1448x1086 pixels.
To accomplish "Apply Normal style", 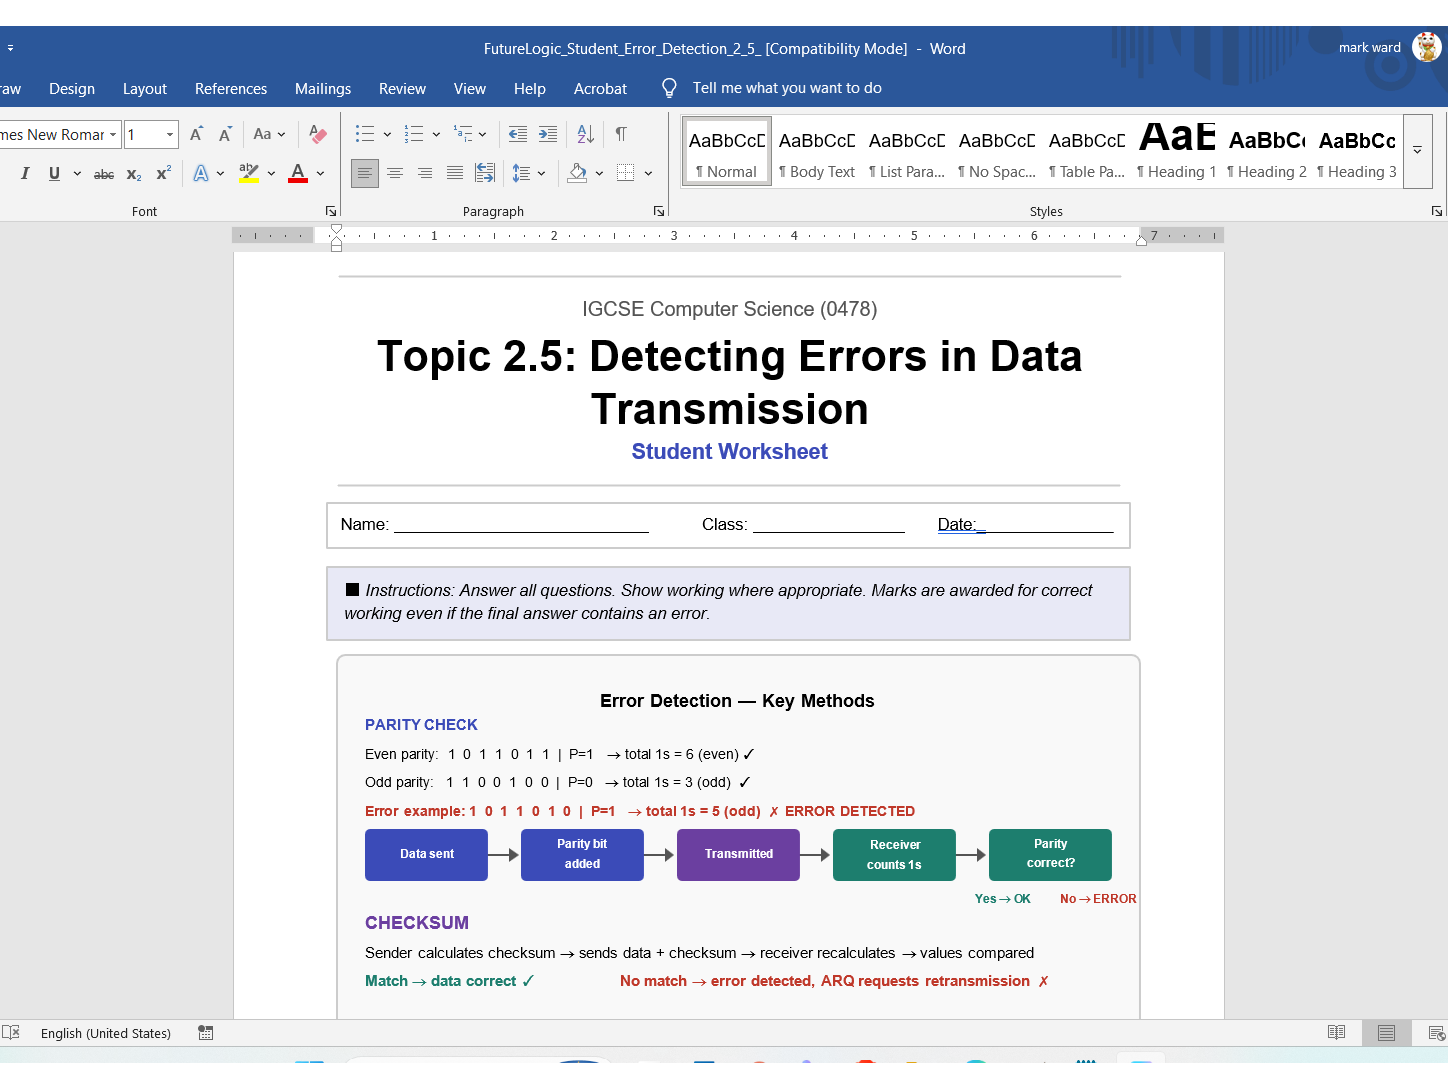I will 727,151.
